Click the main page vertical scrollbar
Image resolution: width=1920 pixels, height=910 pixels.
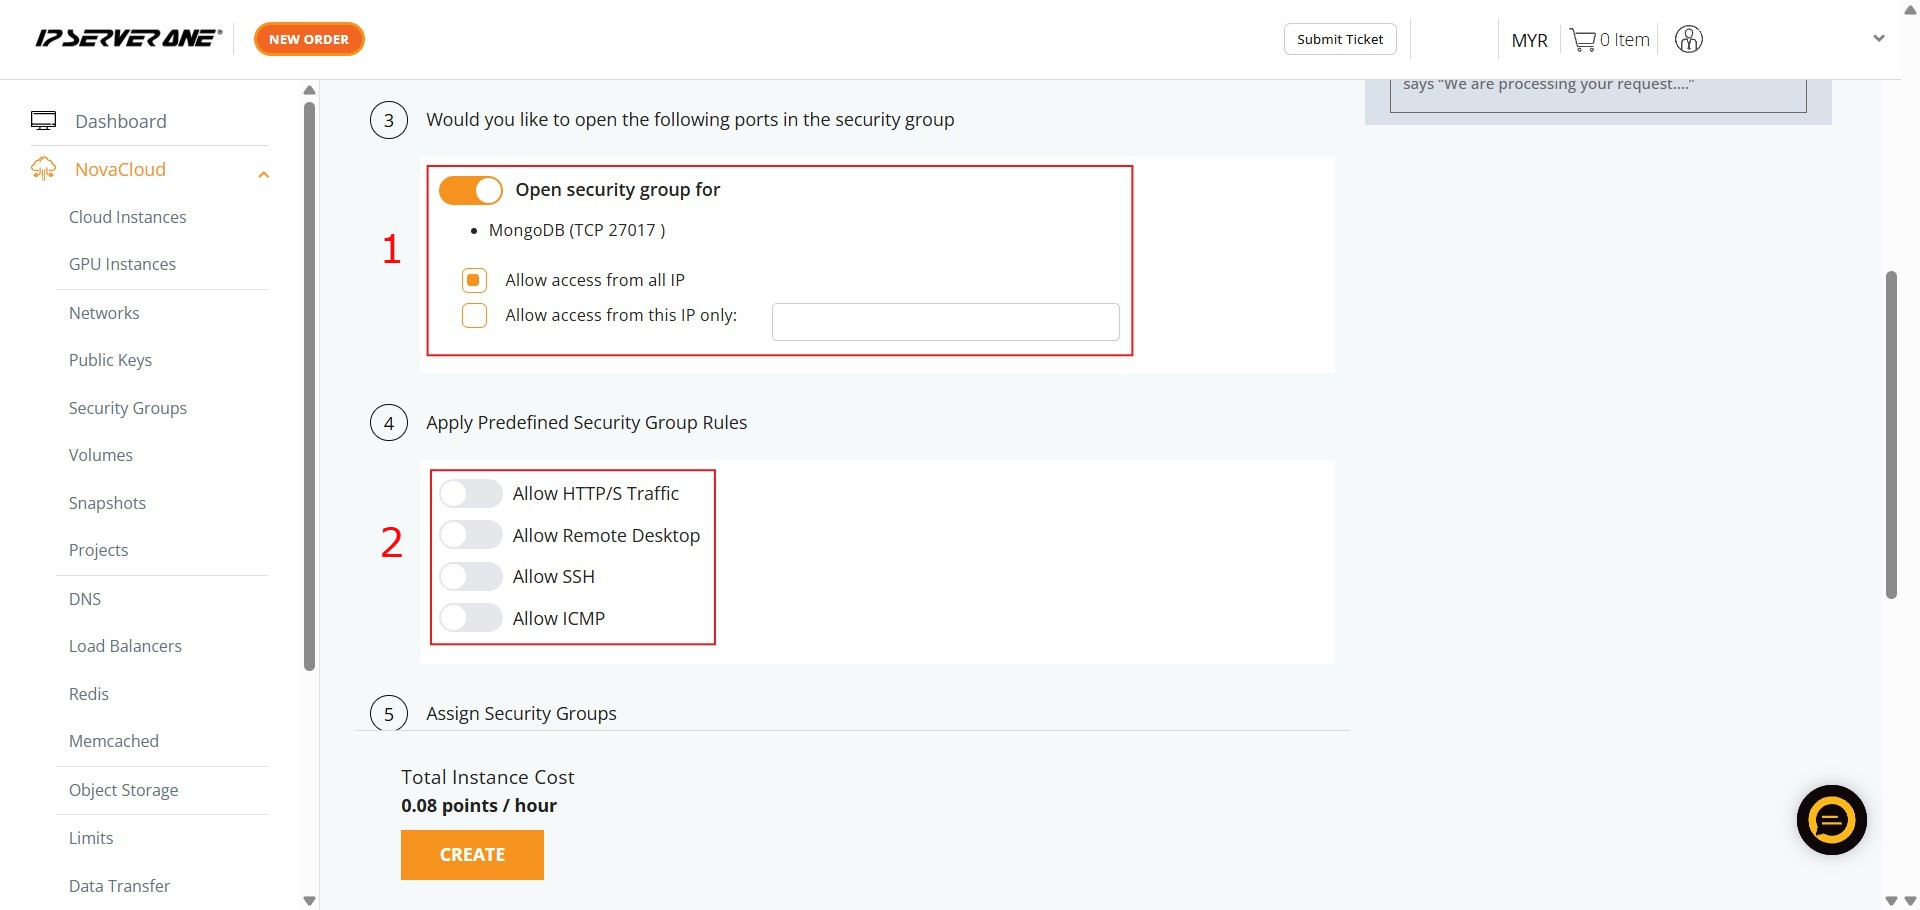pyautogui.click(x=1891, y=435)
